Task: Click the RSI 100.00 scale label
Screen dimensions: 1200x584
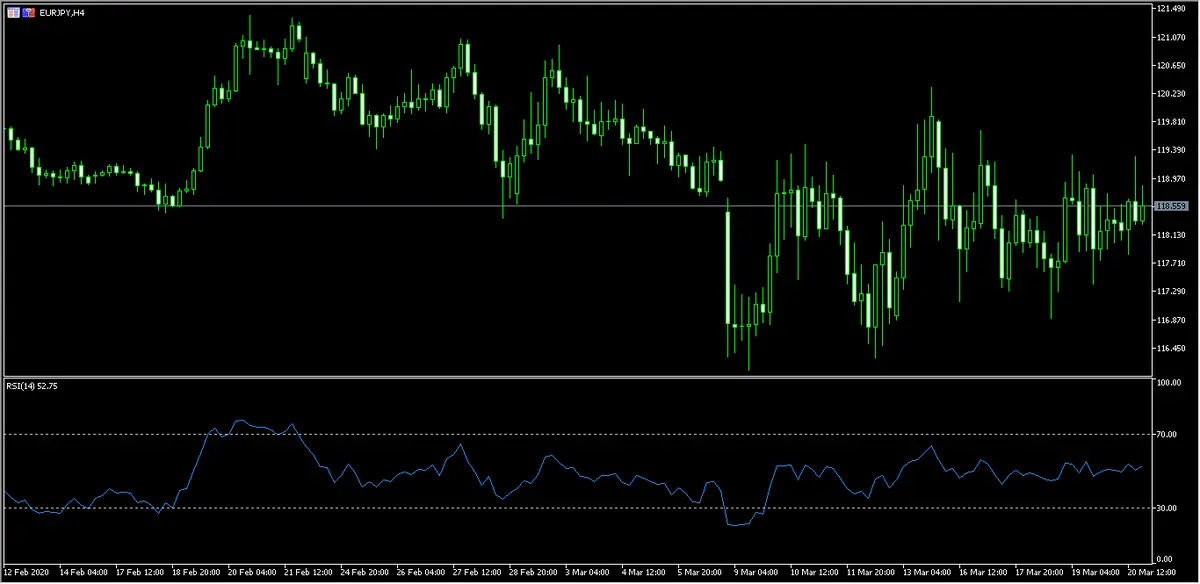Action: point(1168,383)
